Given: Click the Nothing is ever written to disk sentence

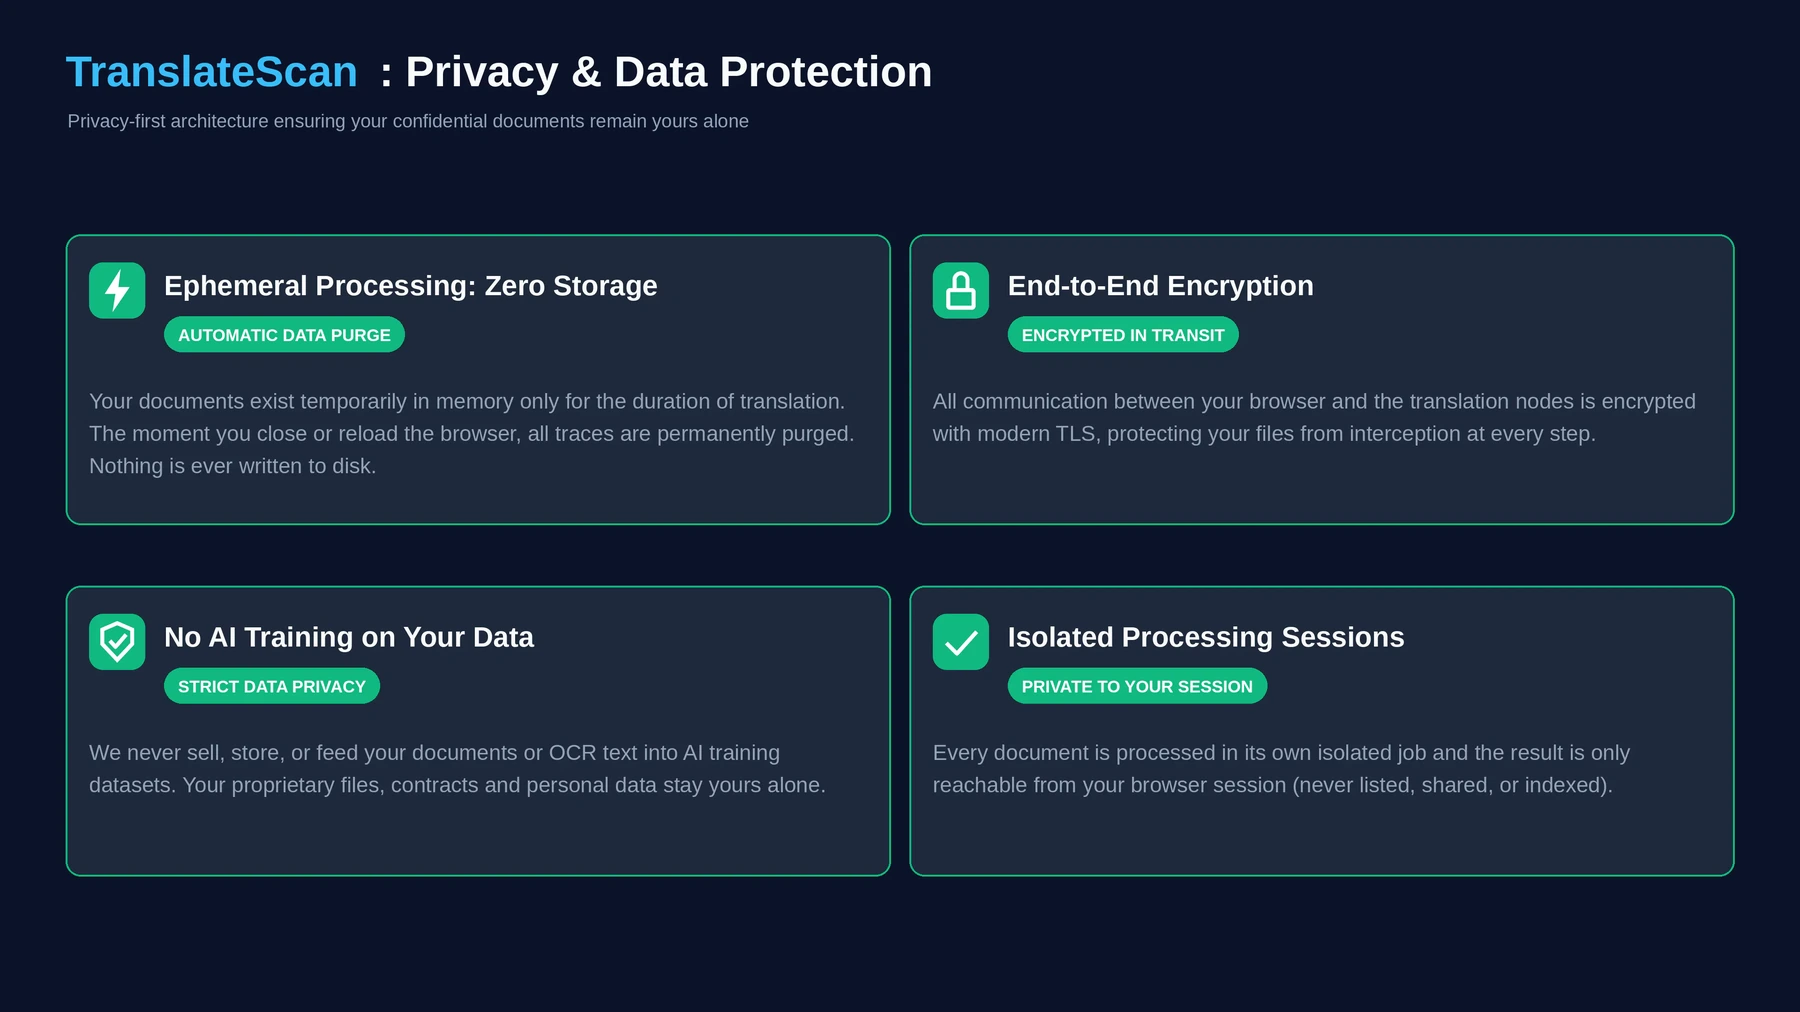Looking at the screenshot, I should point(233,466).
